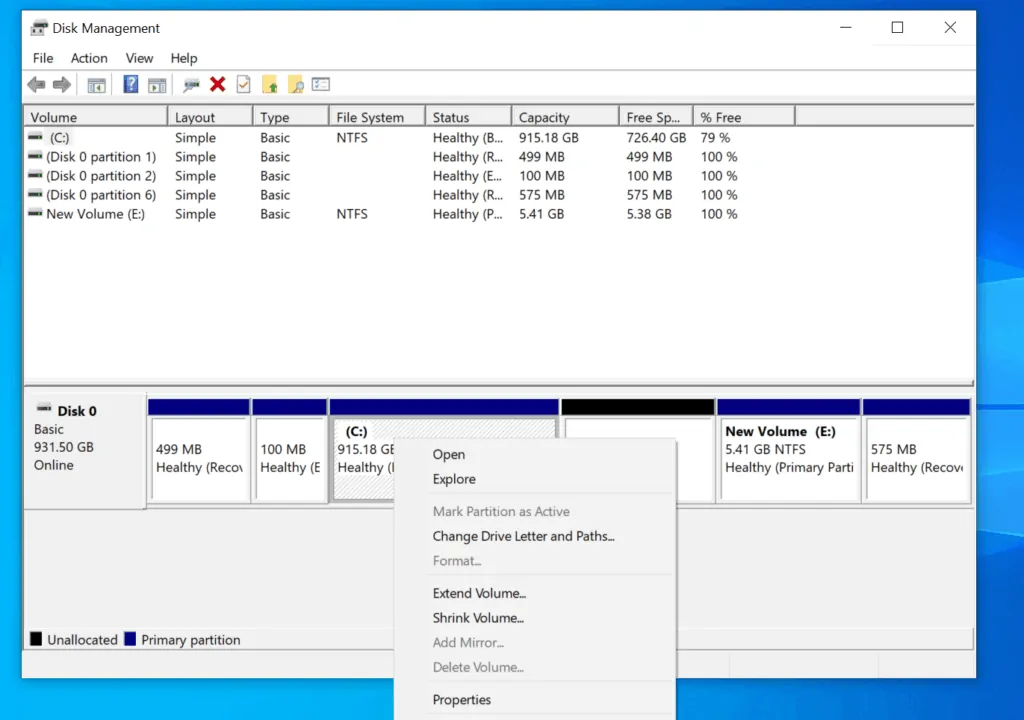Click the Healthy (E... status cell

tap(468, 175)
